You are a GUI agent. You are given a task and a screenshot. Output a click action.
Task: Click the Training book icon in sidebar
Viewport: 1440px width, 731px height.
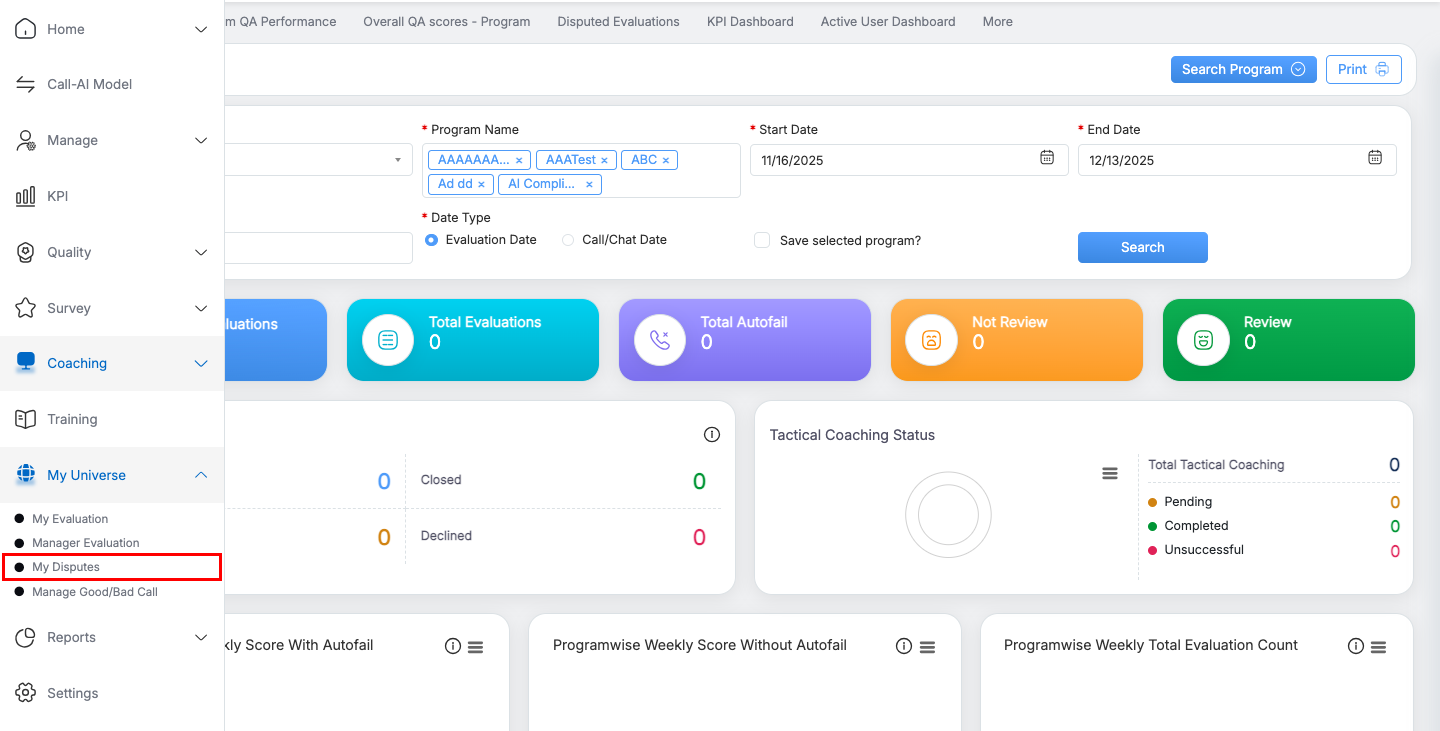coord(26,419)
